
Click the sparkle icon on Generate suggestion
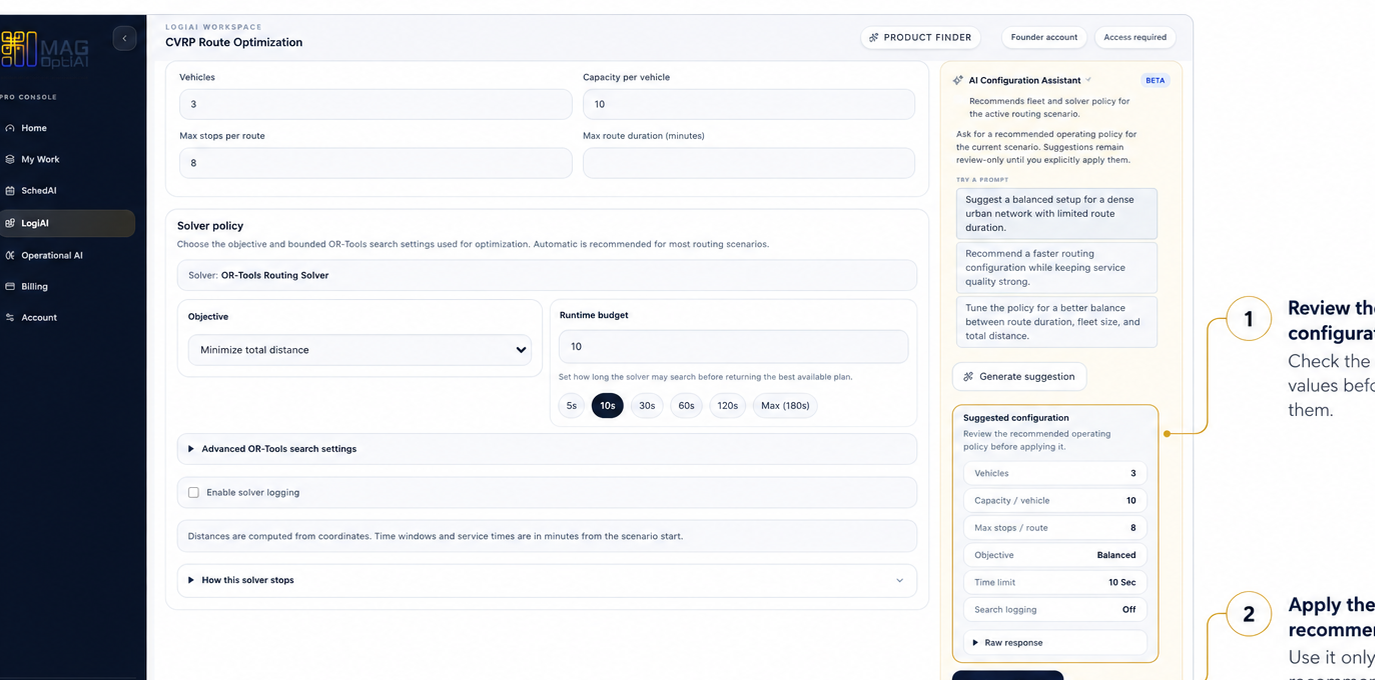point(968,377)
